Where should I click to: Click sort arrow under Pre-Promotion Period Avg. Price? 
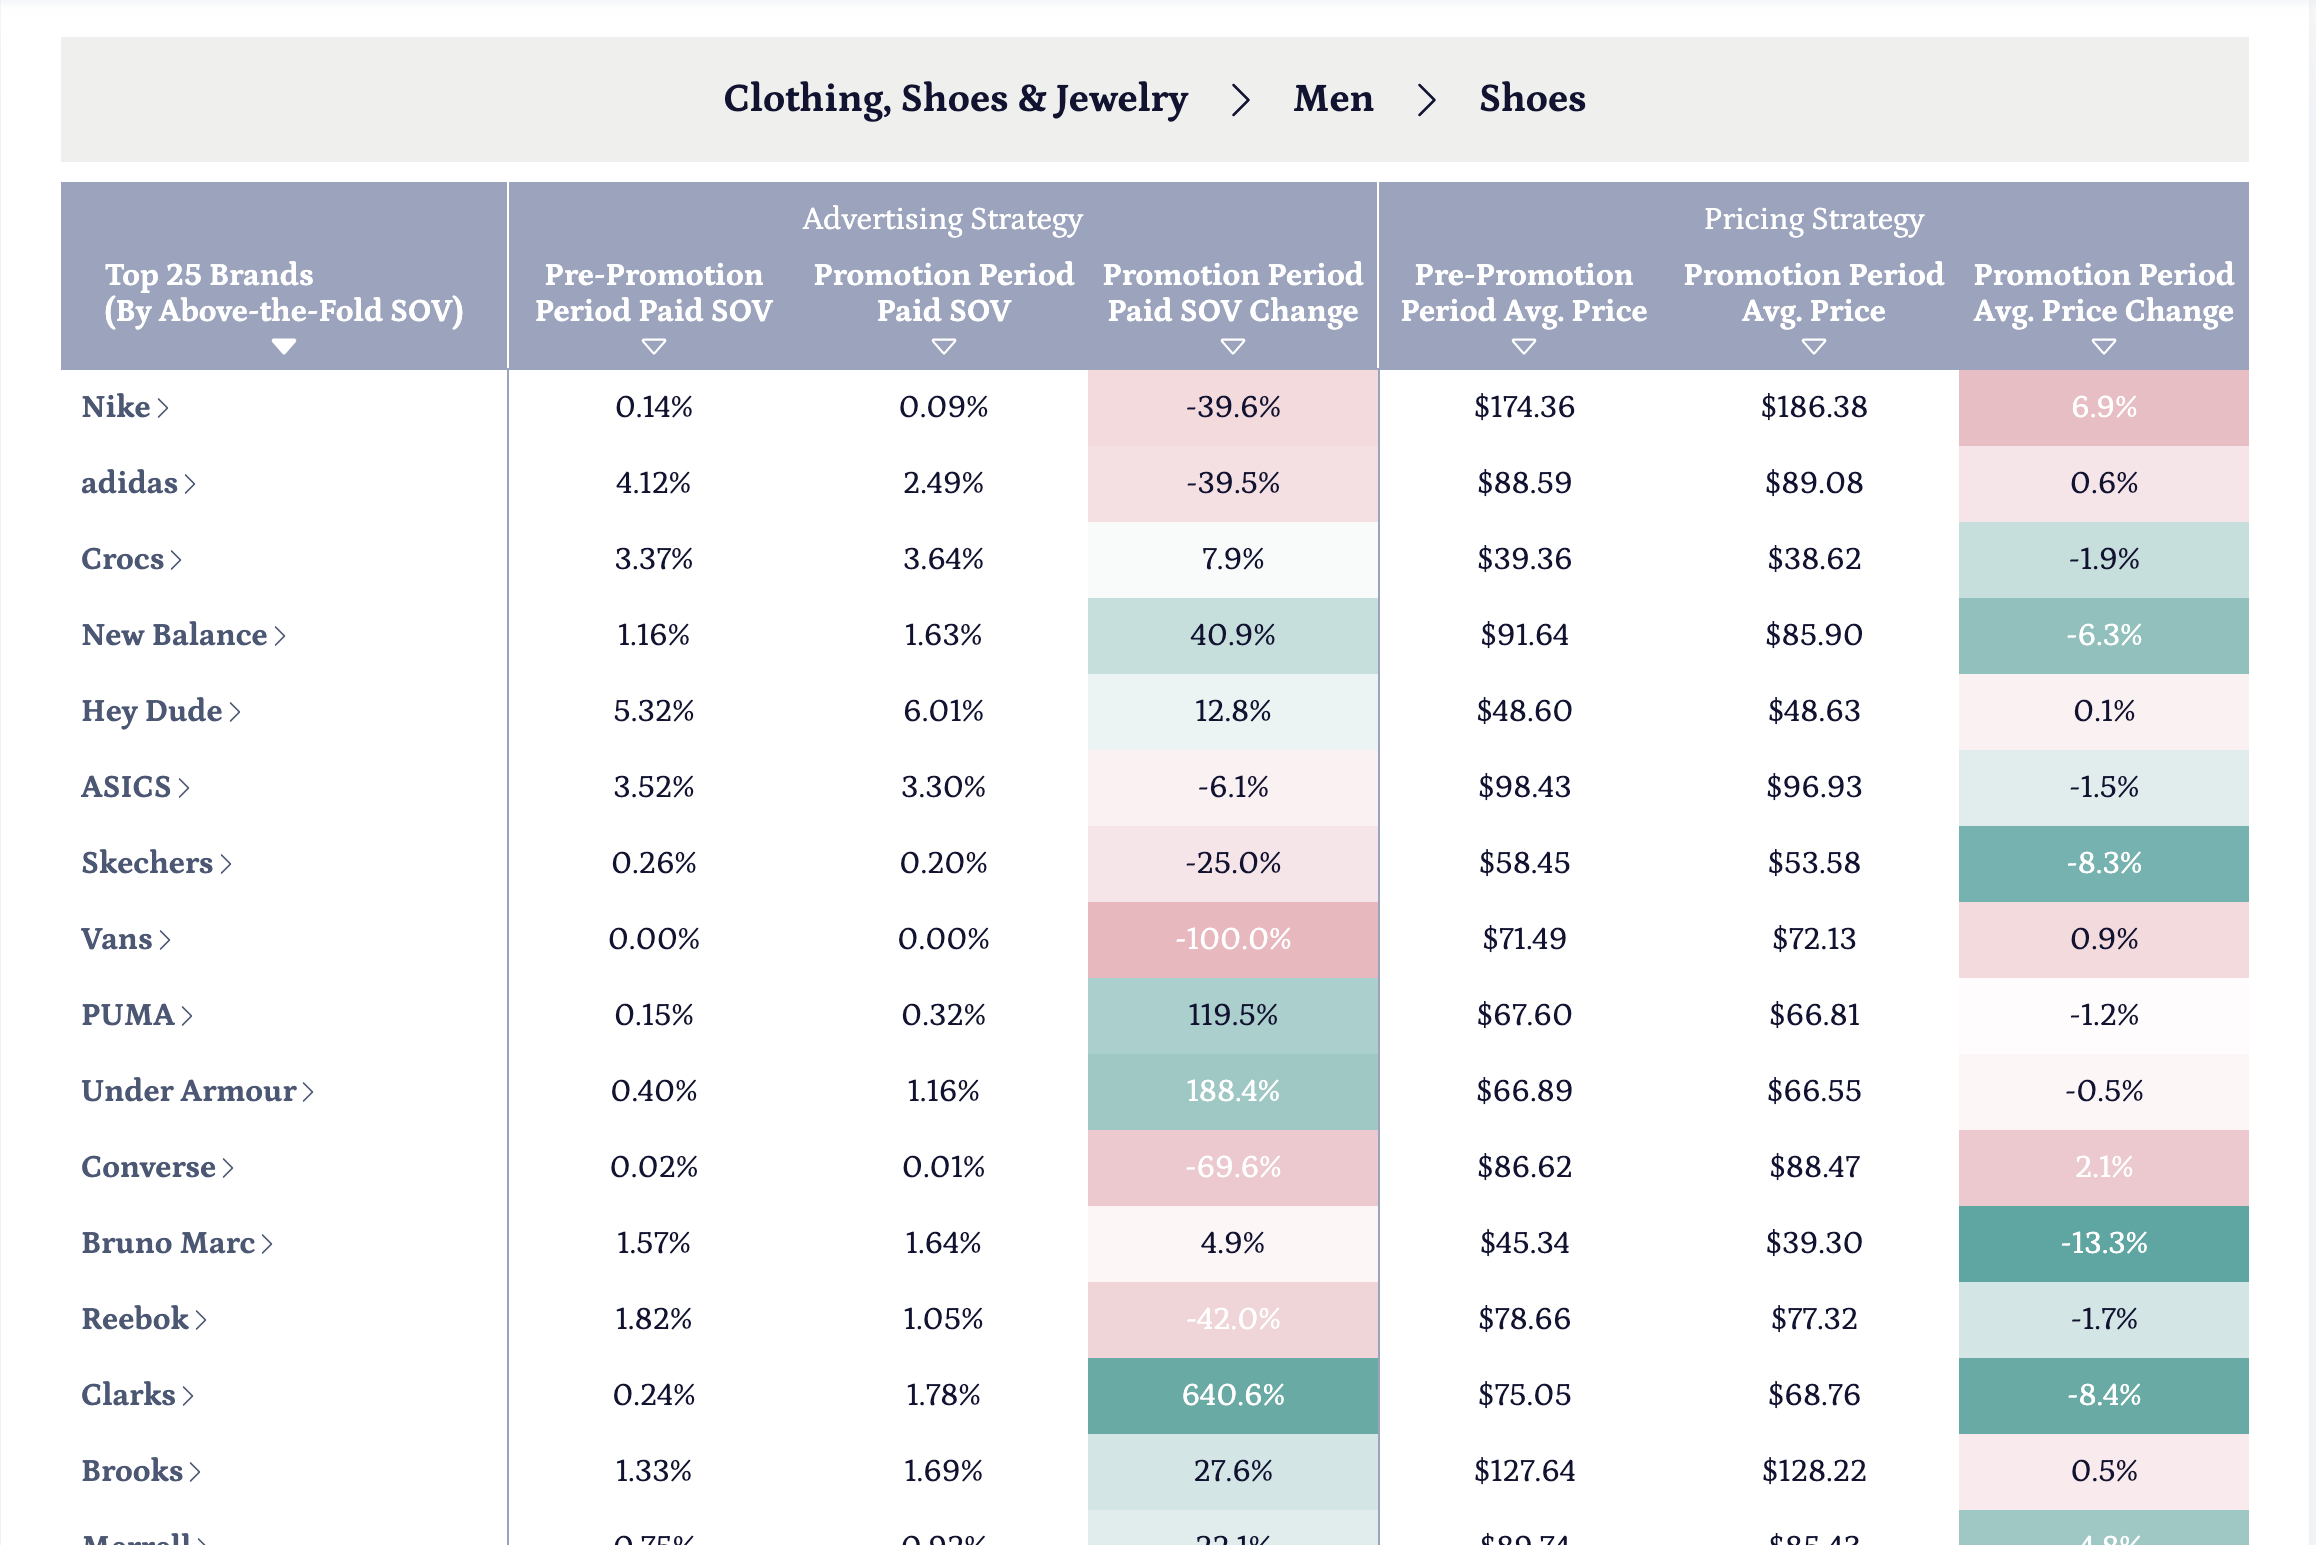[1523, 346]
